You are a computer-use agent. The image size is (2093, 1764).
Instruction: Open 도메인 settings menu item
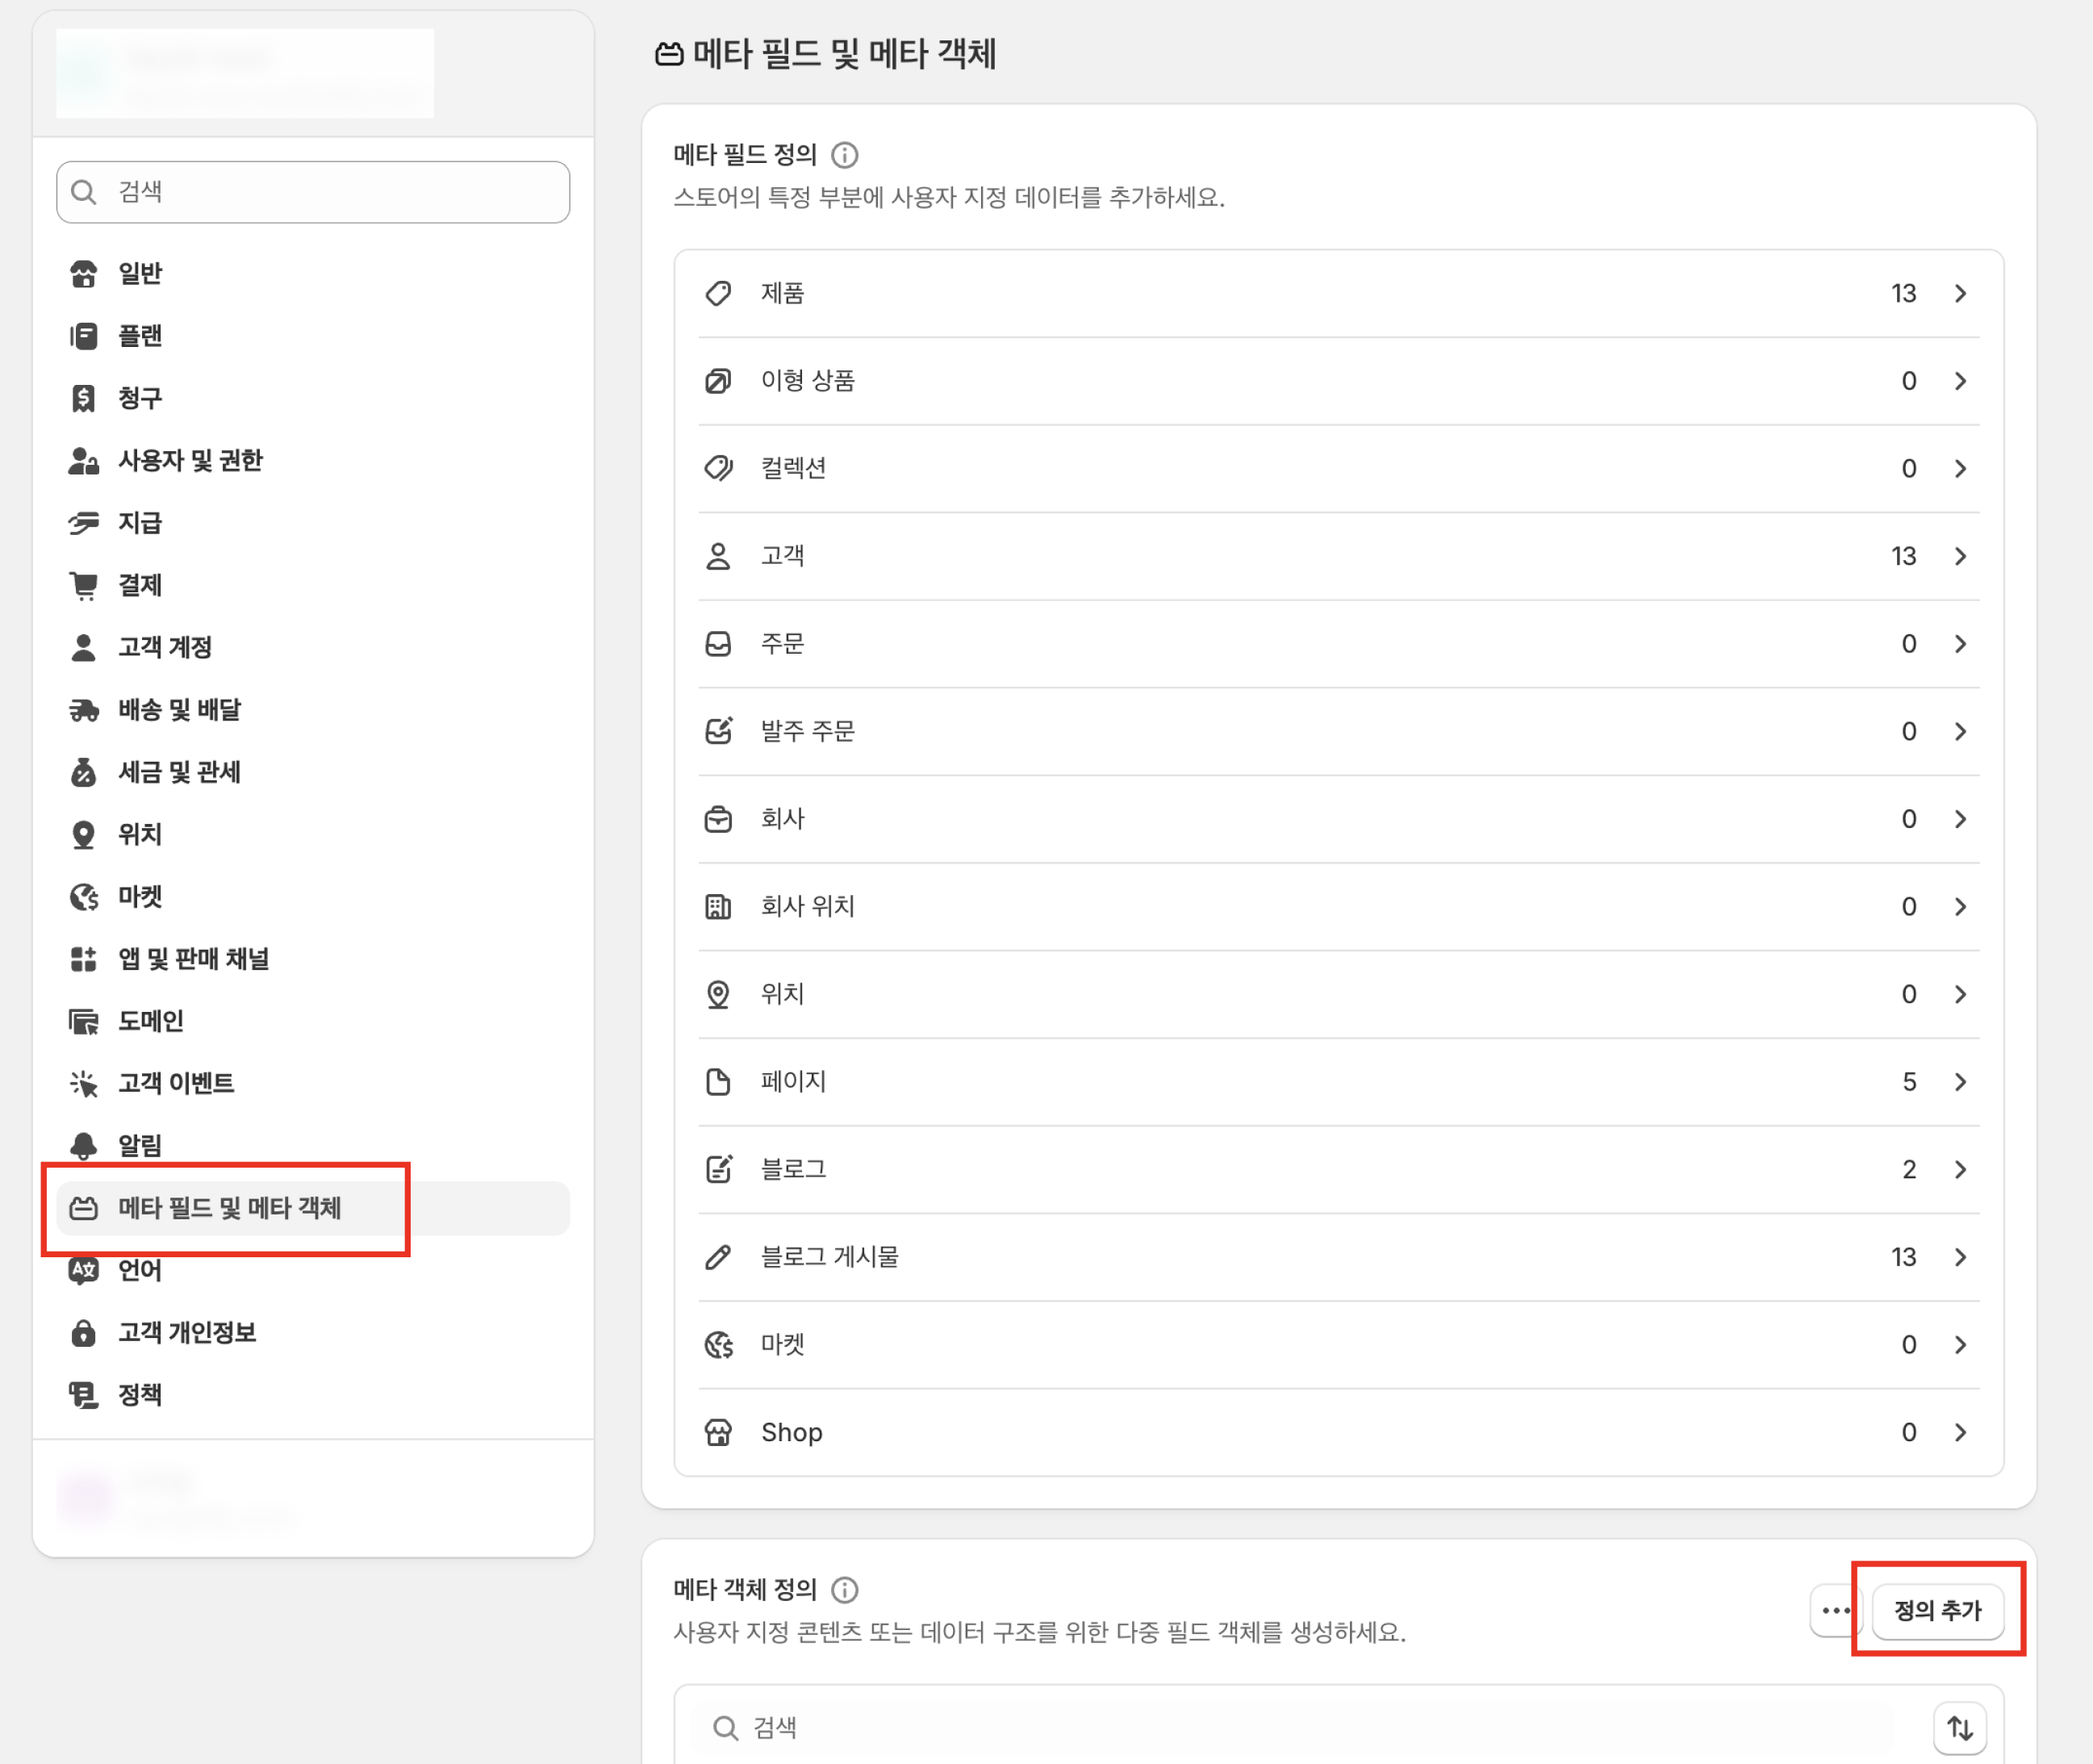click(151, 1021)
